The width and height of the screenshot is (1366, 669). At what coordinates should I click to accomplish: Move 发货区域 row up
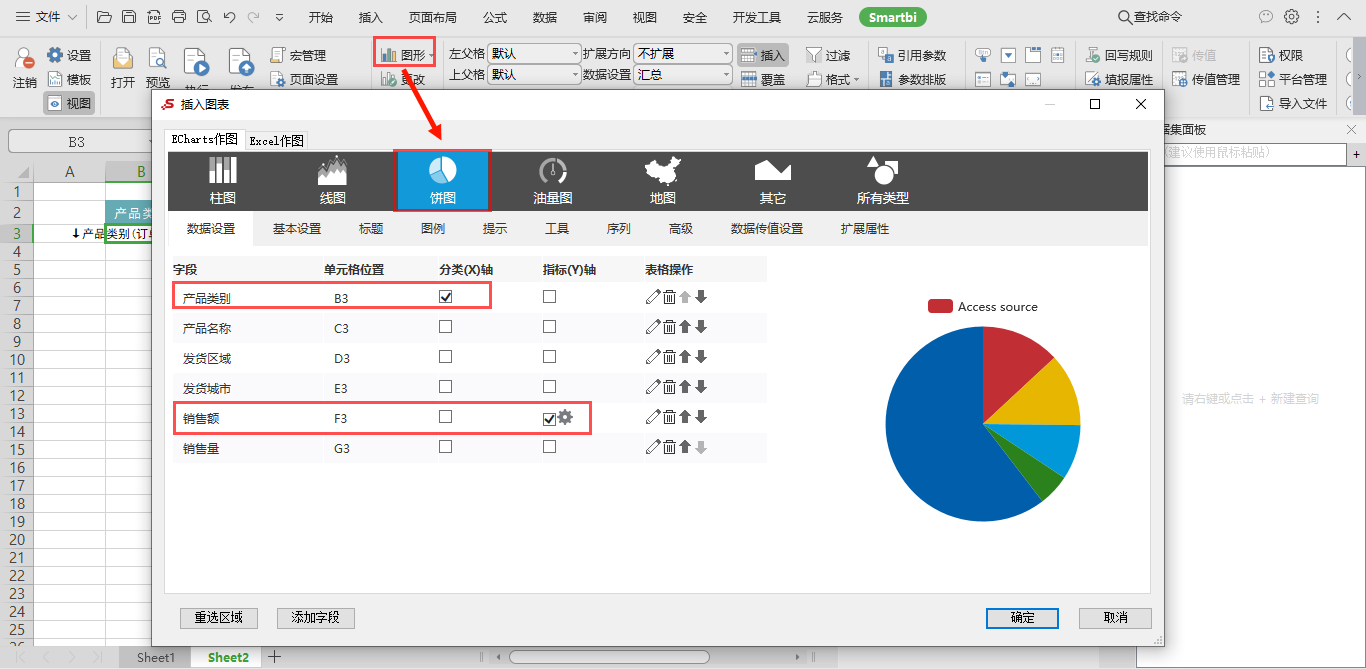click(x=685, y=356)
